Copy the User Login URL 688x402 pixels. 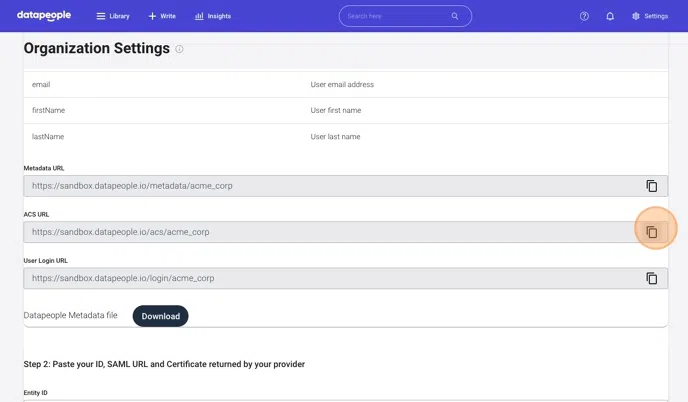pos(651,278)
